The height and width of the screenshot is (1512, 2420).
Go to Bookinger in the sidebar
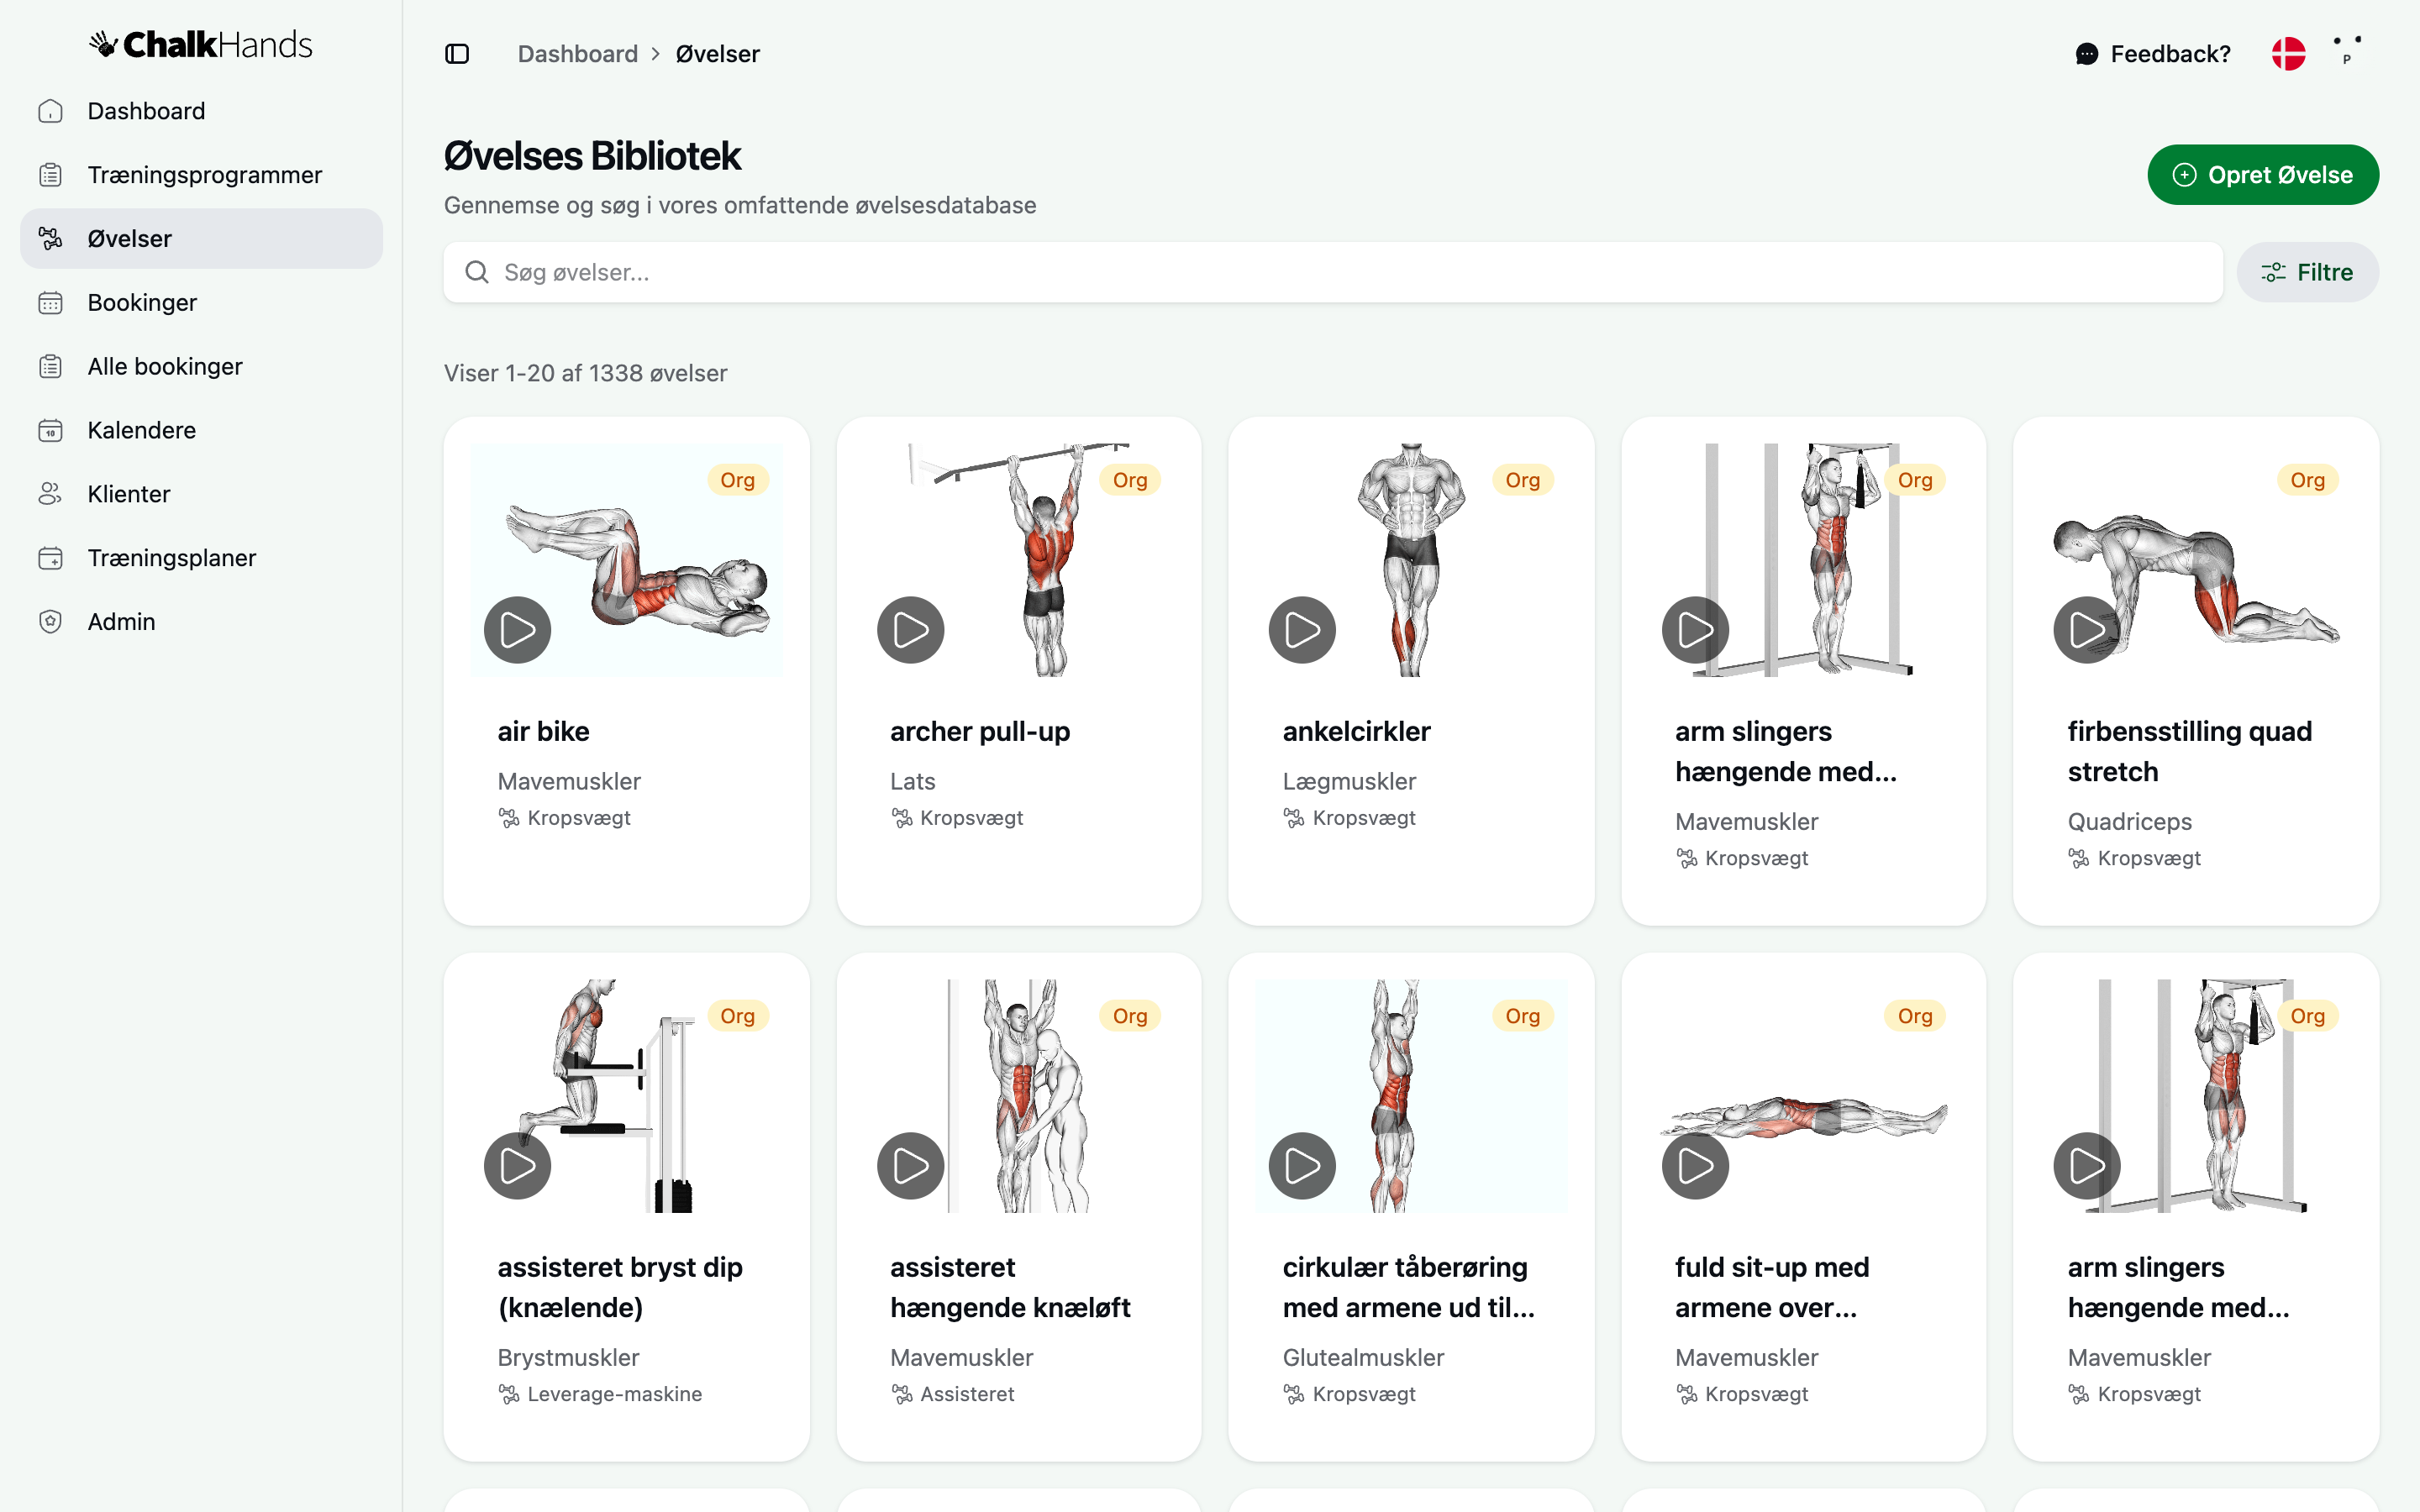201,303
